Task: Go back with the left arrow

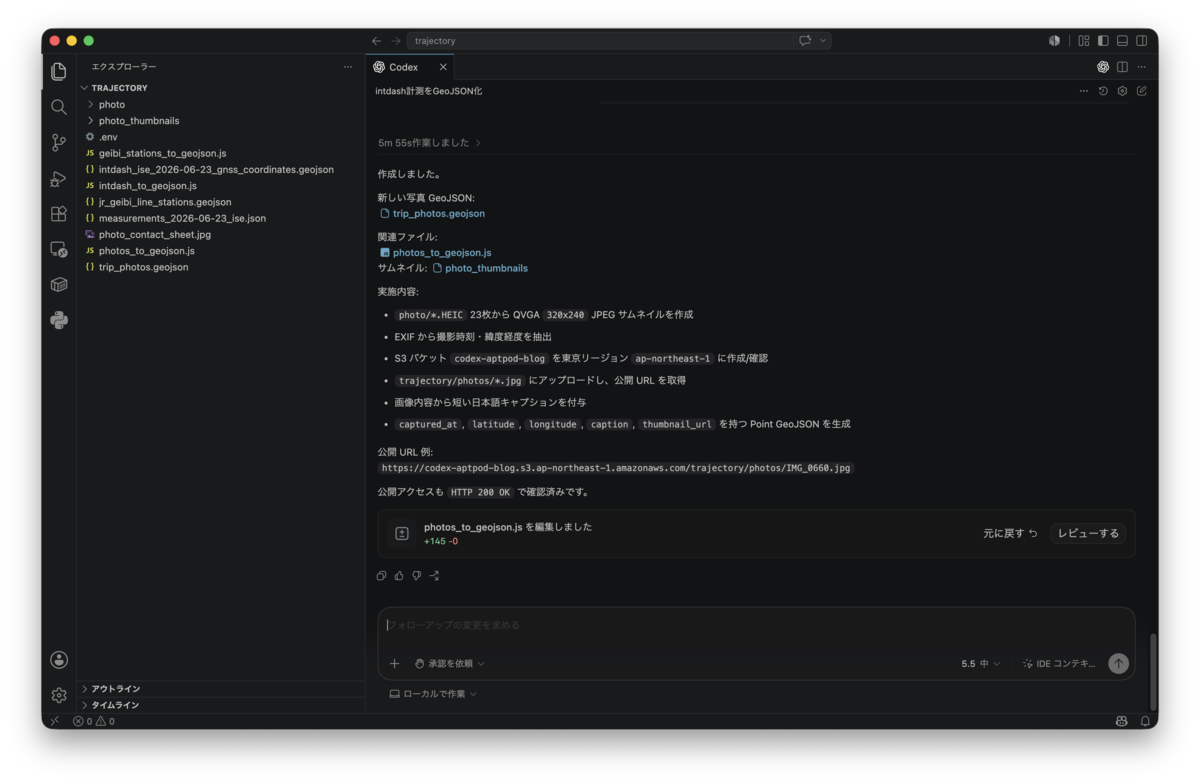Action: 376,41
